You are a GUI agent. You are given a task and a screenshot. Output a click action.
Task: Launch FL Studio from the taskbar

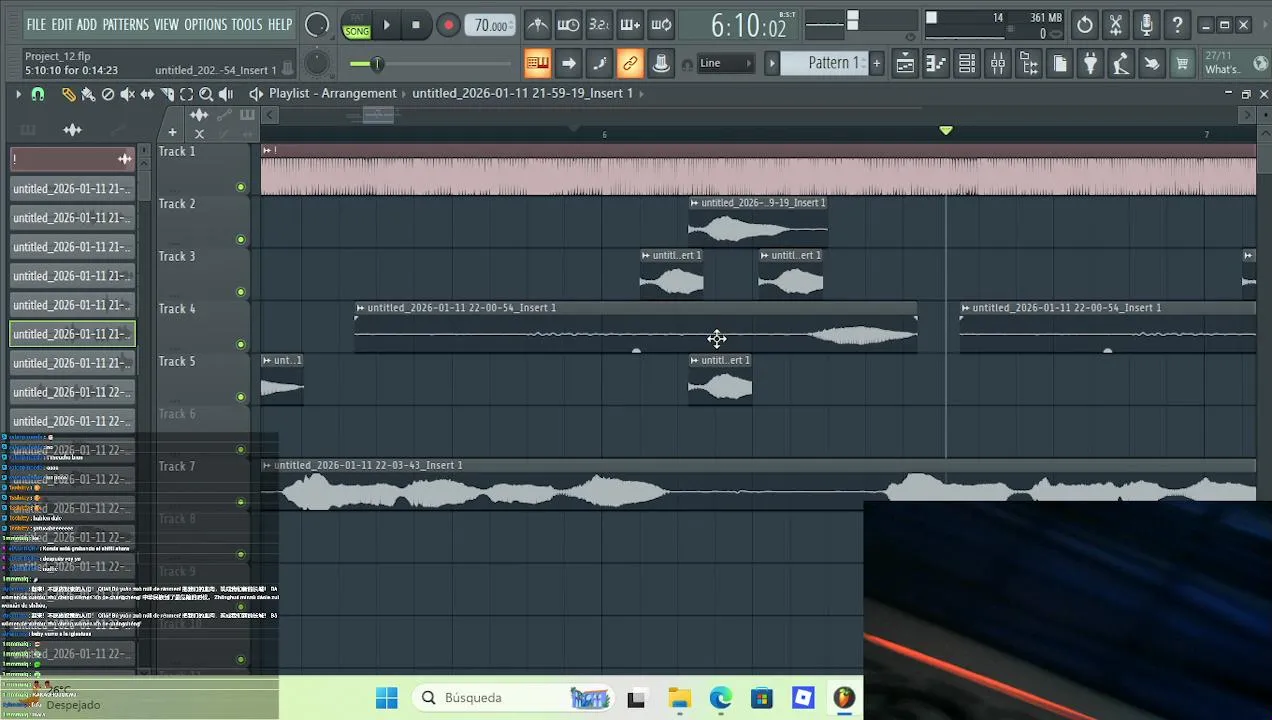(x=845, y=698)
